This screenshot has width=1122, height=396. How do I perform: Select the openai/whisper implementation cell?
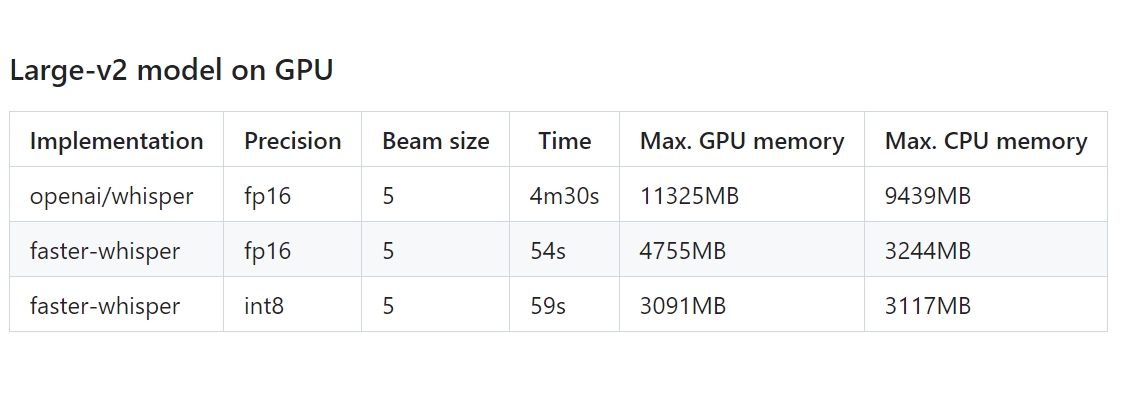(112, 195)
